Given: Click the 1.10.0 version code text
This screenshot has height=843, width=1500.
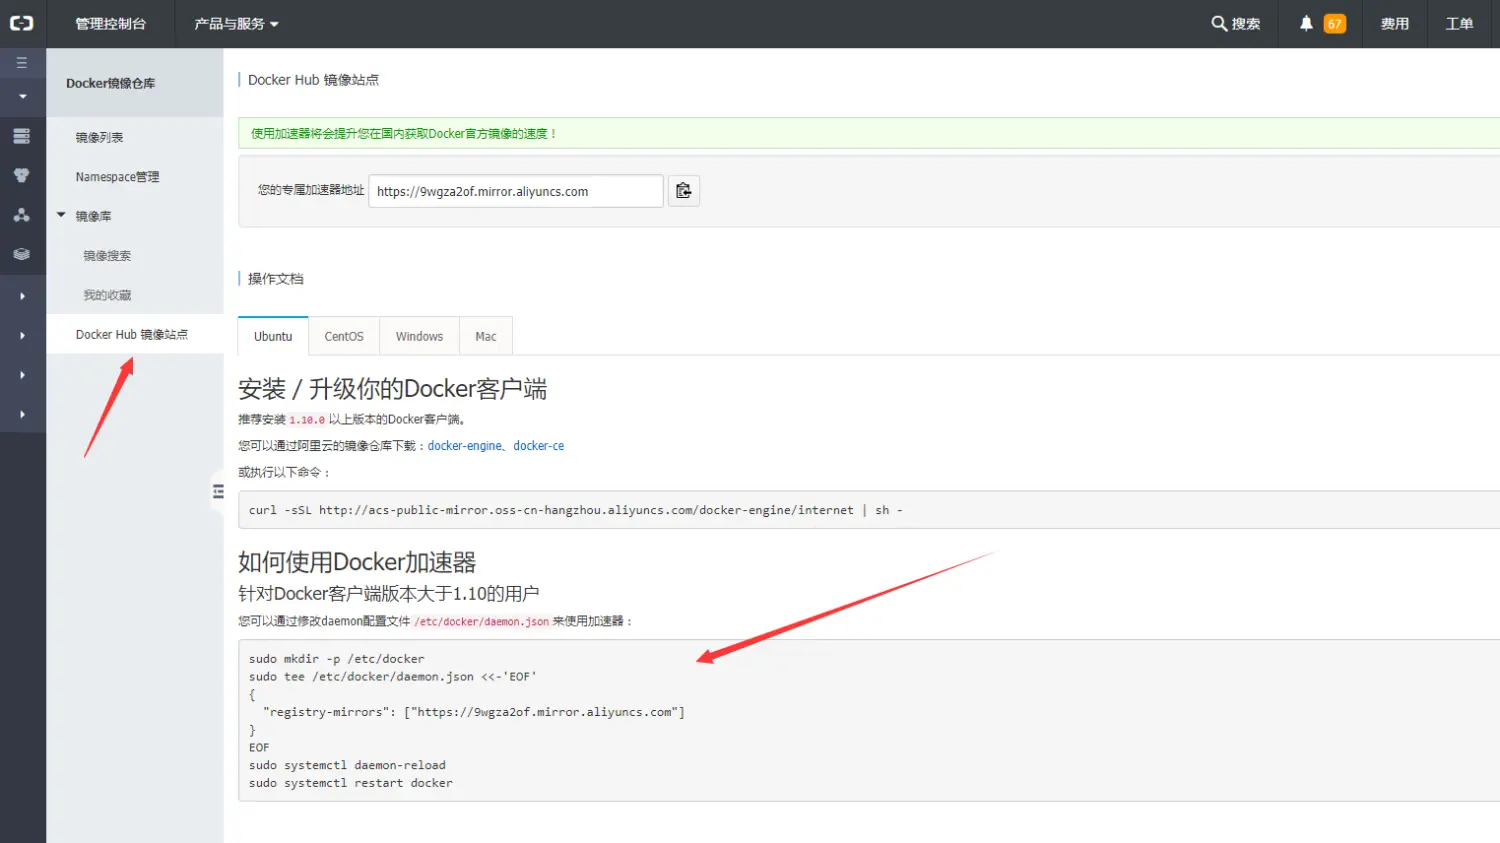Looking at the screenshot, I should click(307, 420).
